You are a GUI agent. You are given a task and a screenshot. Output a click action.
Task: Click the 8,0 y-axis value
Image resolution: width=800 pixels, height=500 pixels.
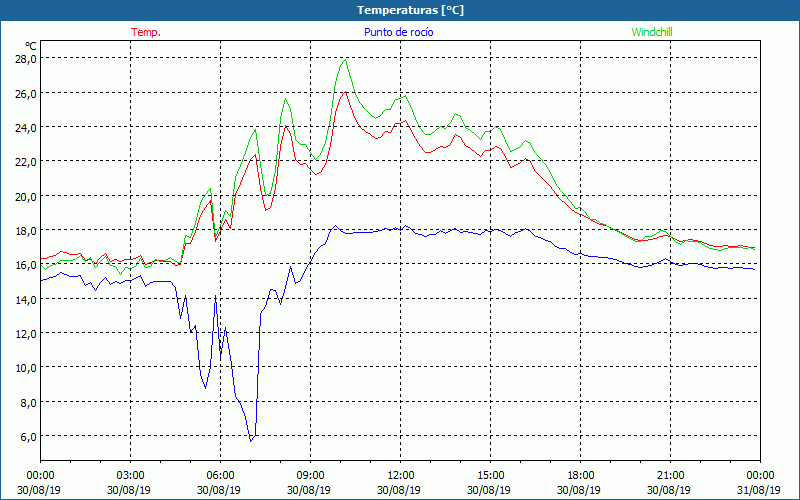coord(29,403)
